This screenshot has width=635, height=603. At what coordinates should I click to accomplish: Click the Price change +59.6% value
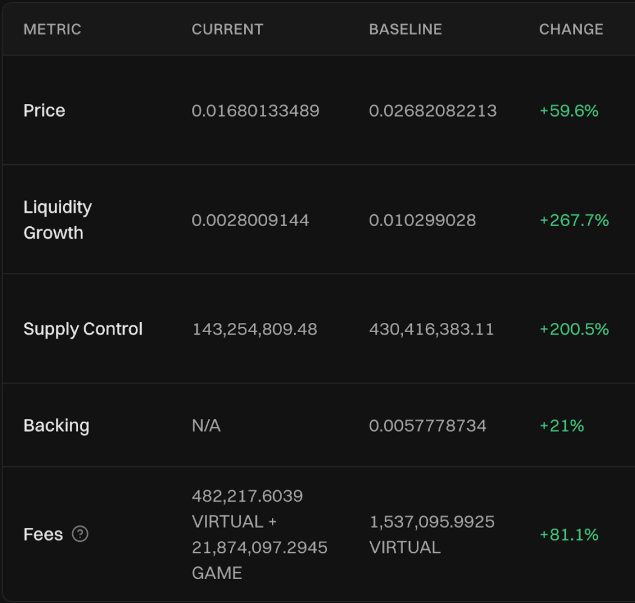(568, 110)
